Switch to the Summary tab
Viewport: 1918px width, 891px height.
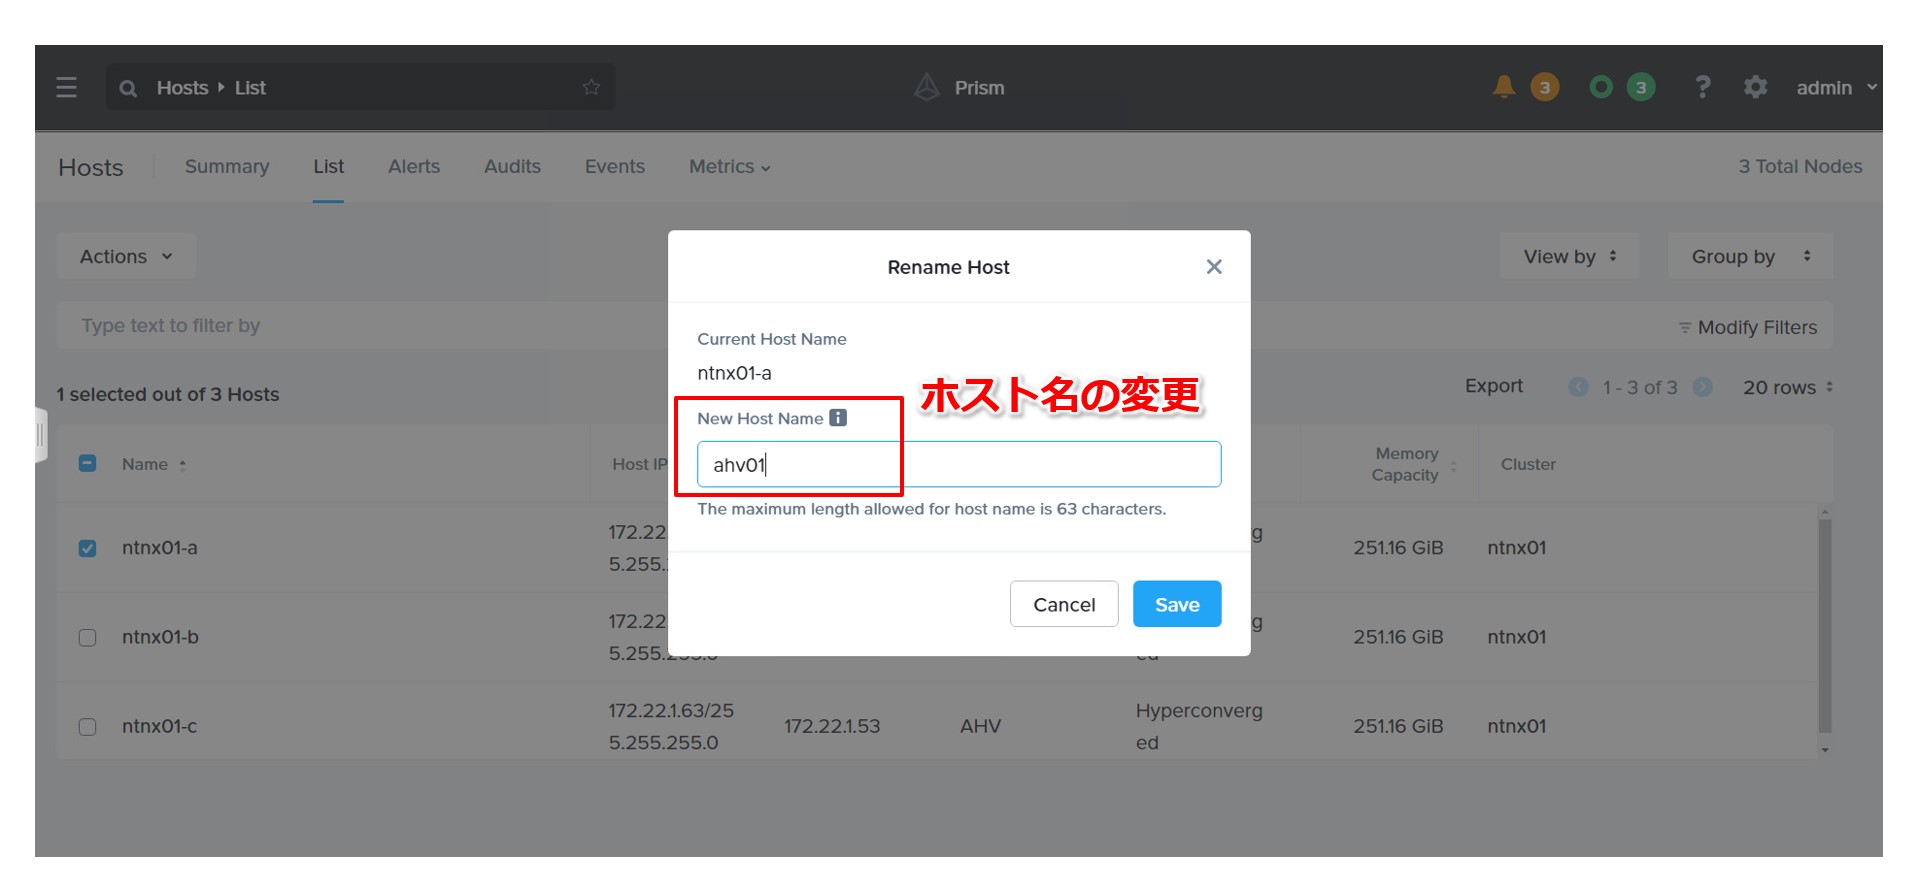(227, 166)
